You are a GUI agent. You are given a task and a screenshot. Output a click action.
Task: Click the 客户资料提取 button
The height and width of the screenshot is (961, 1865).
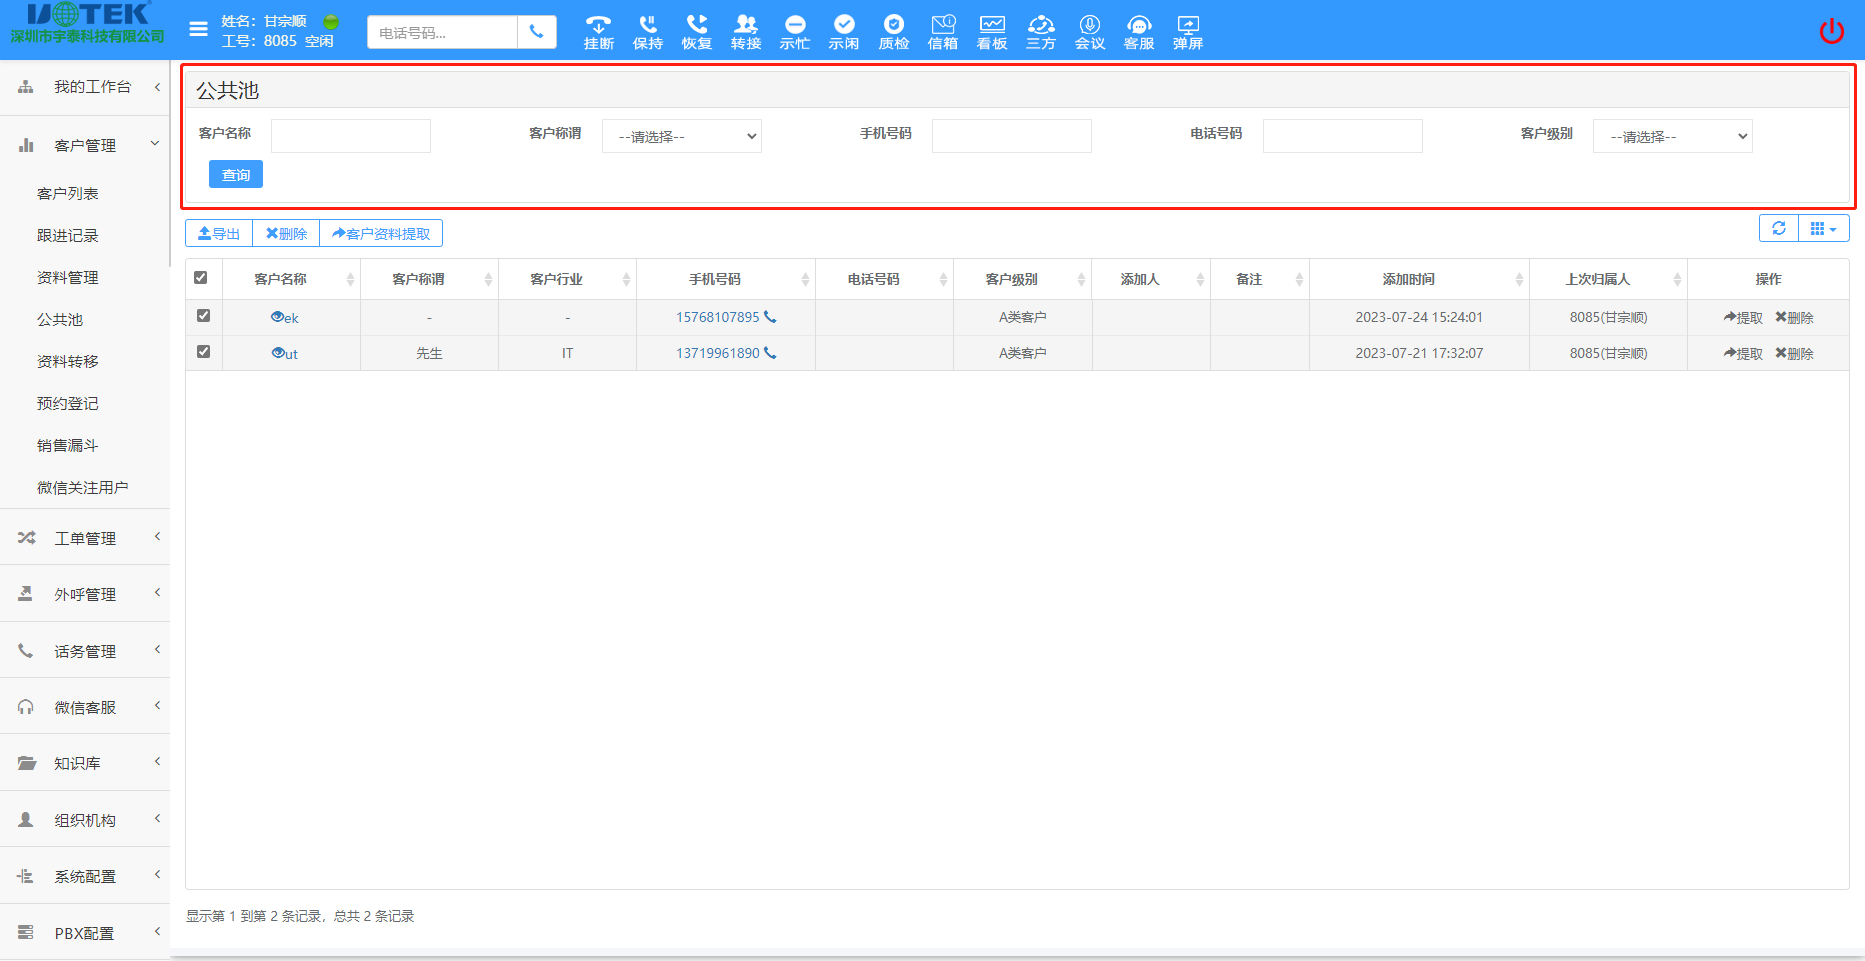[x=381, y=233]
